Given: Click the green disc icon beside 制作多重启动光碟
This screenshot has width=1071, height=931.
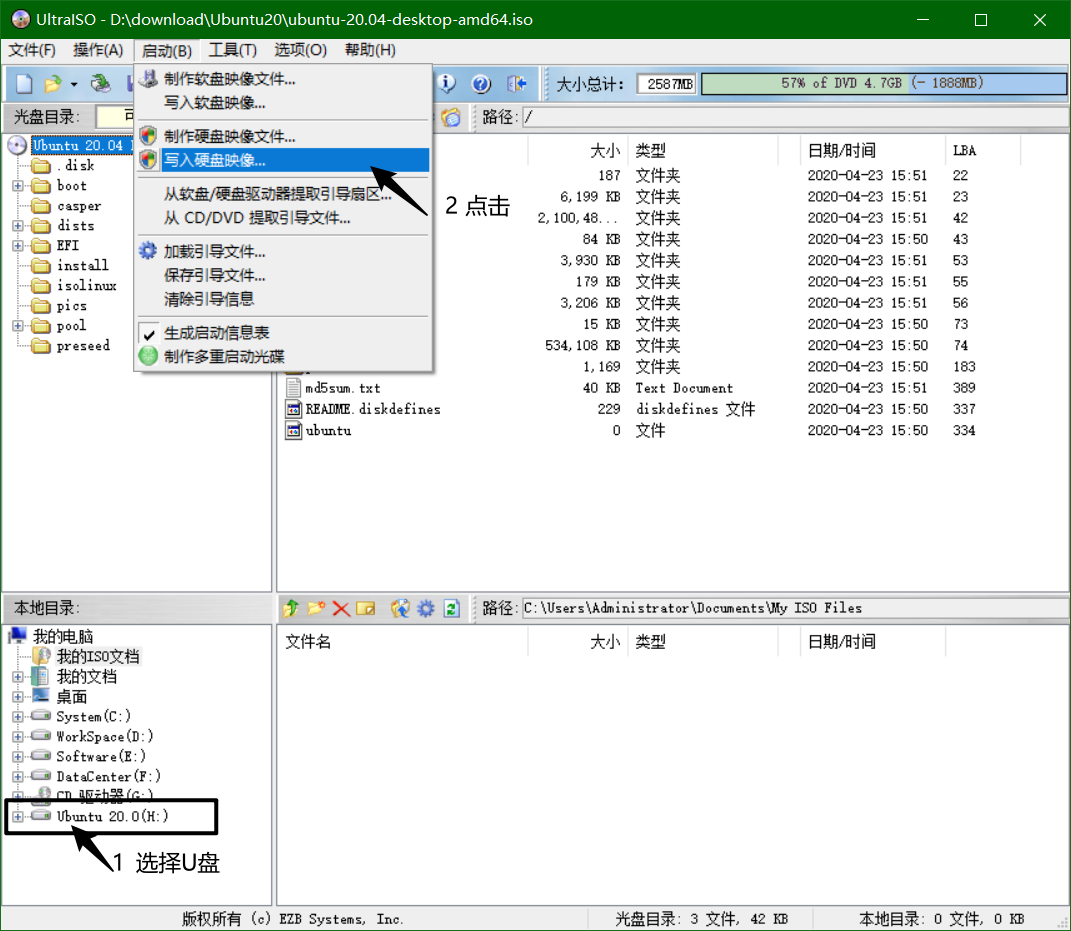Looking at the screenshot, I should [x=148, y=356].
